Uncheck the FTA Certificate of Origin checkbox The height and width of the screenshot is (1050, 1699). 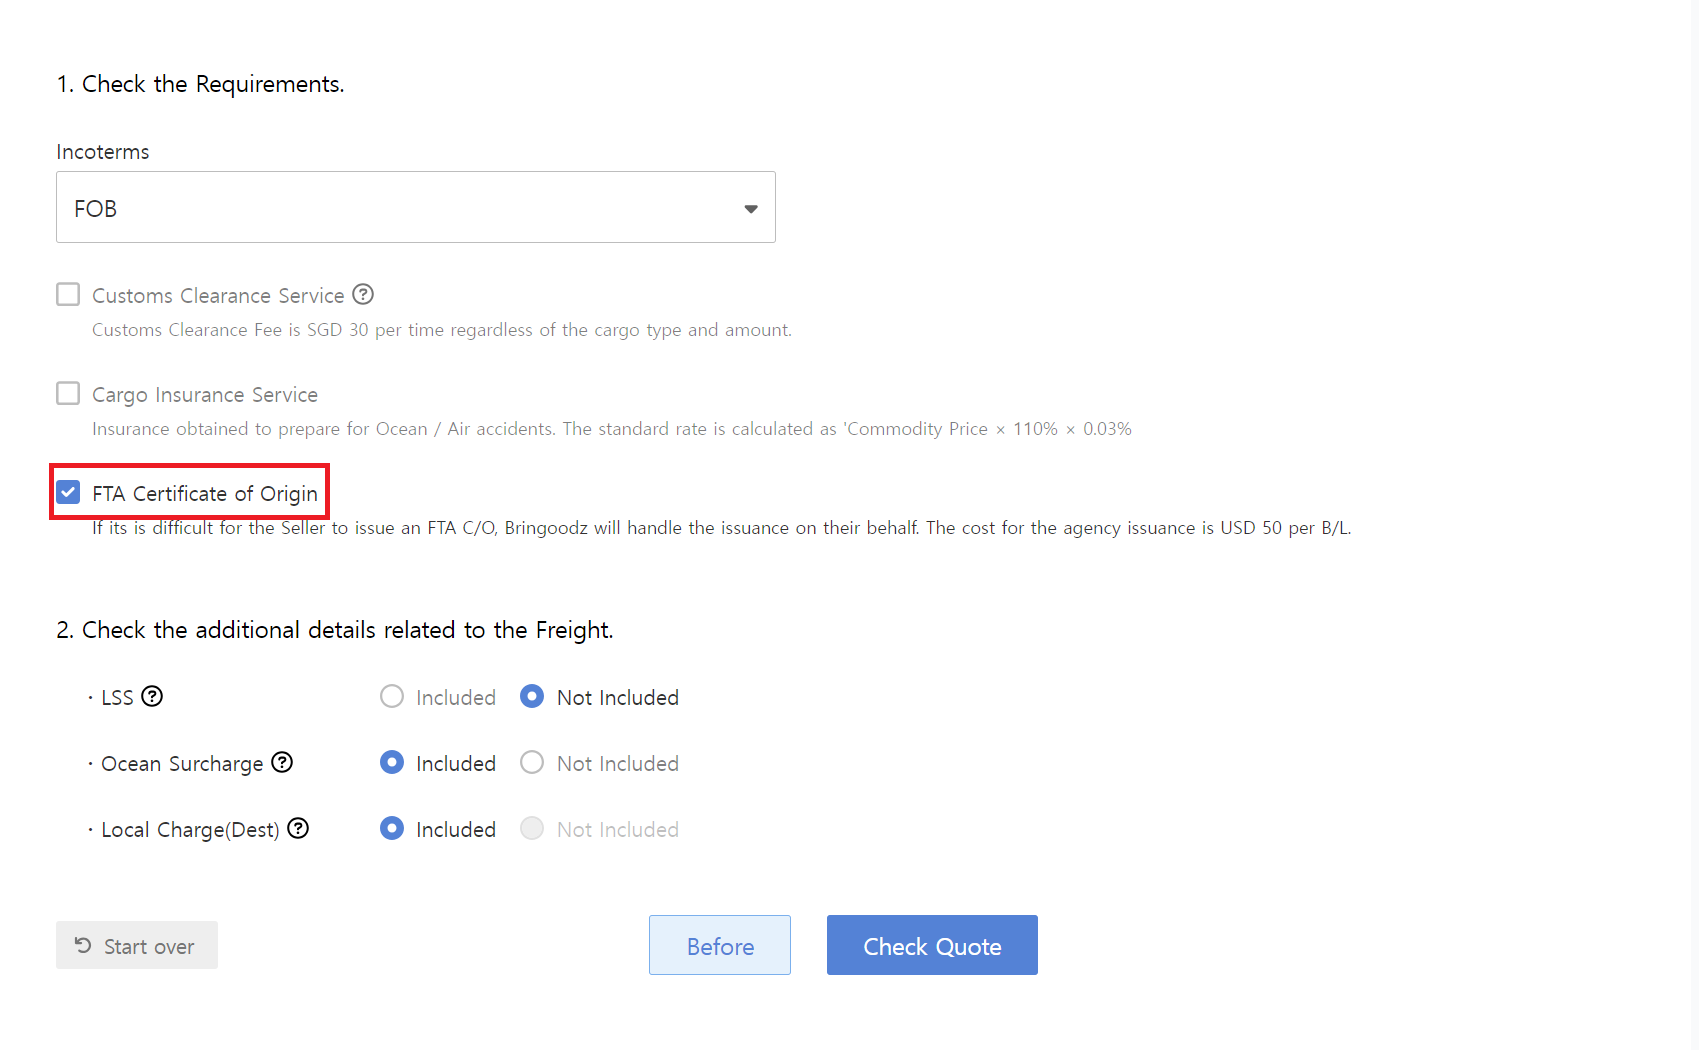68,493
